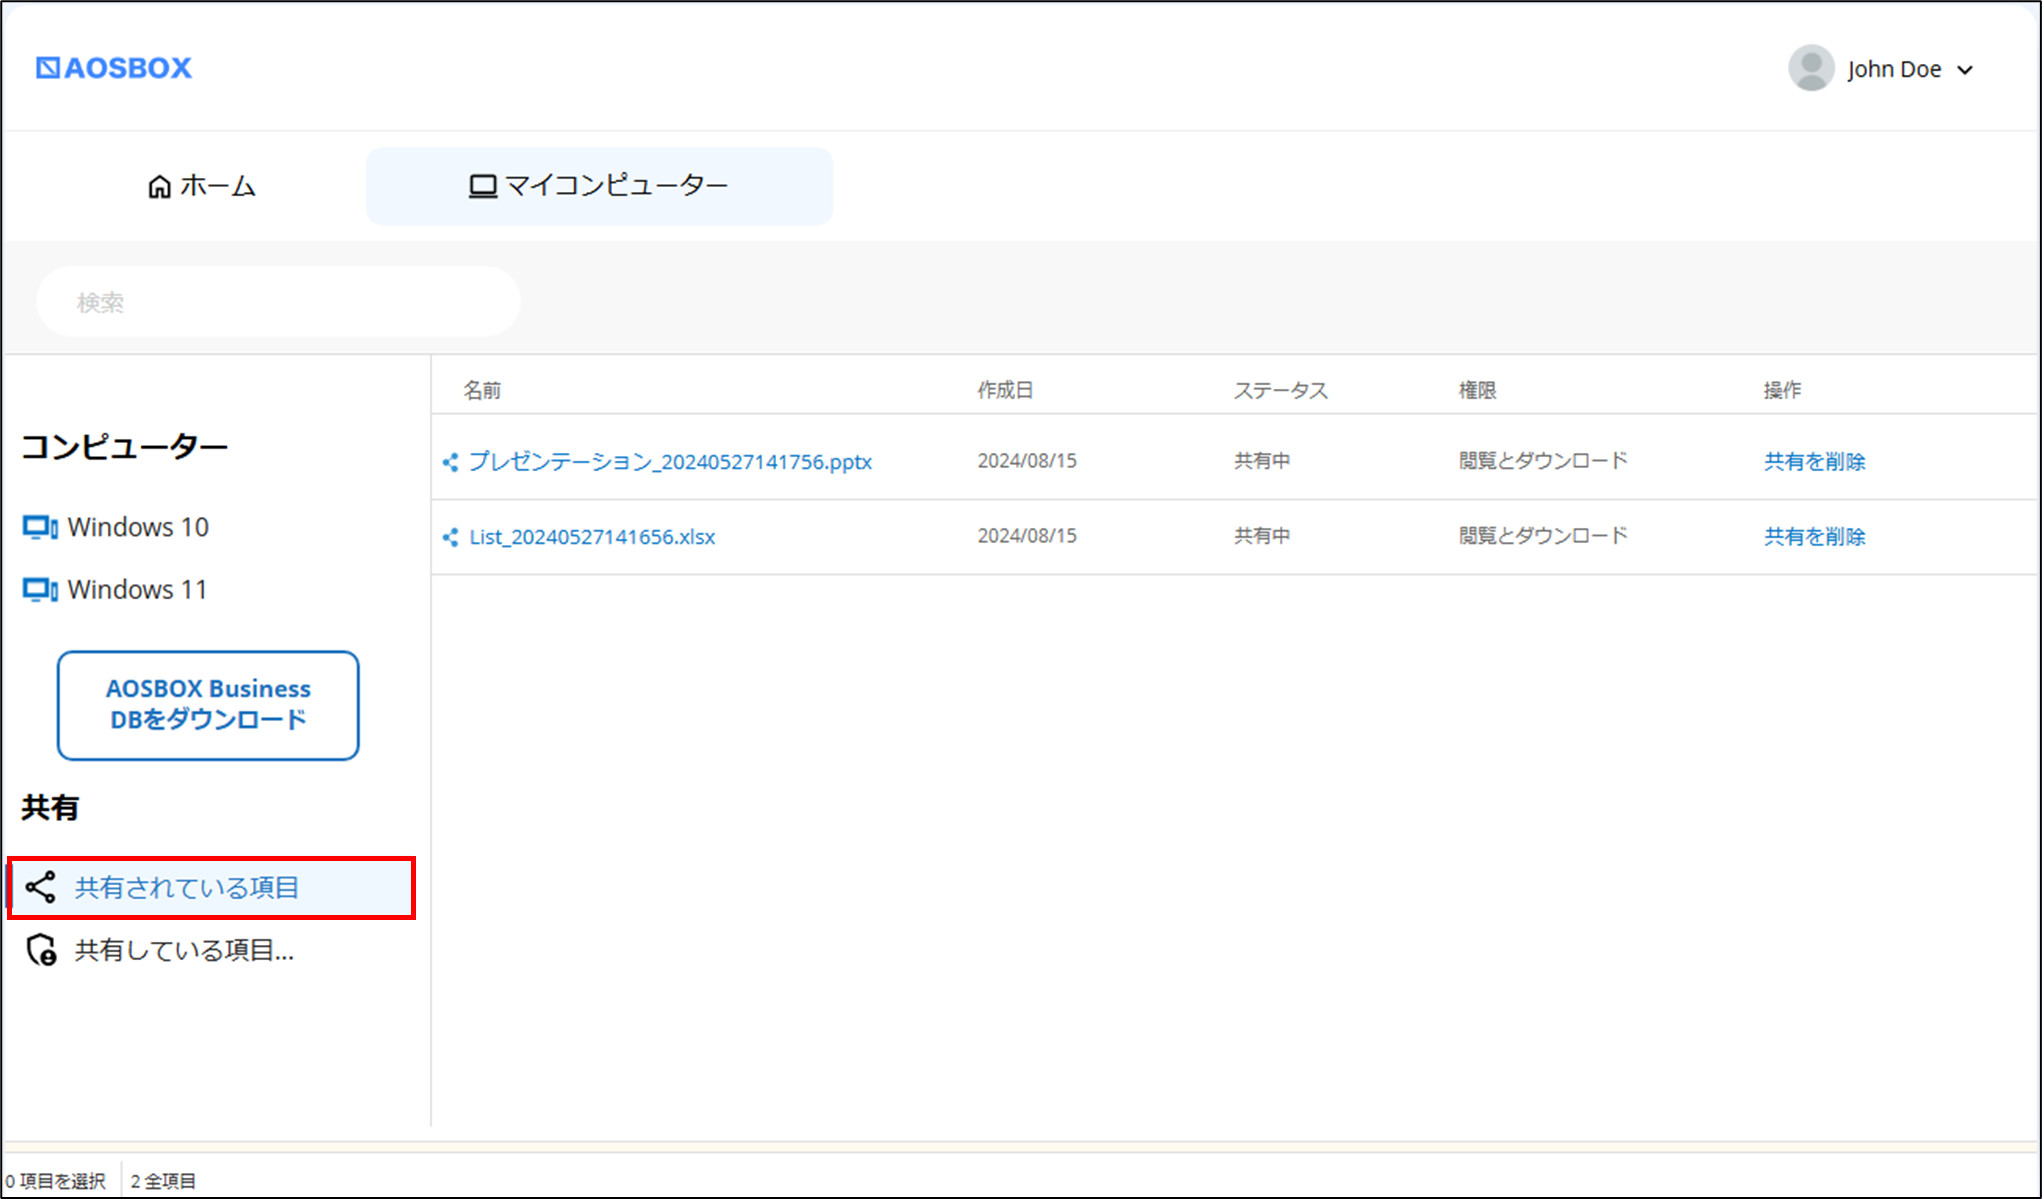Click 0 項目を選択 in status bar
Image resolution: width=2042 pixels, height=1199 pixels.
pyautogui.click(x=55, y=1181)
